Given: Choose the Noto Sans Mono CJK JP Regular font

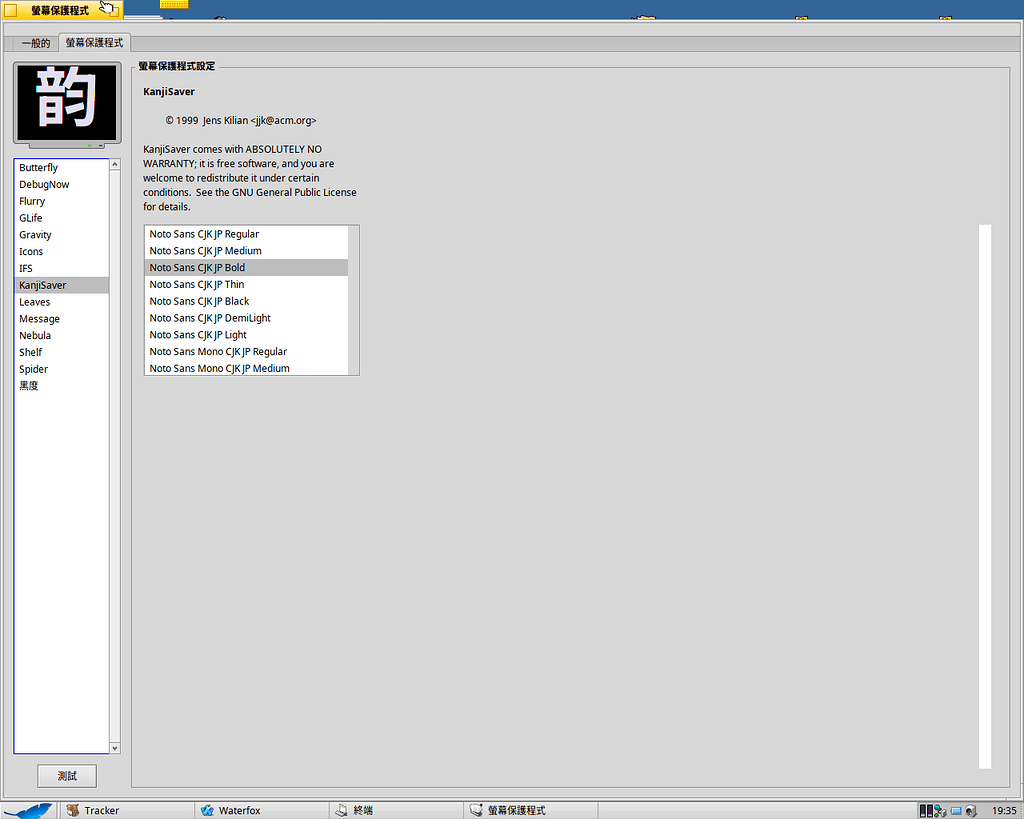Looking at the screenshot, I should (x=217, y=351).
